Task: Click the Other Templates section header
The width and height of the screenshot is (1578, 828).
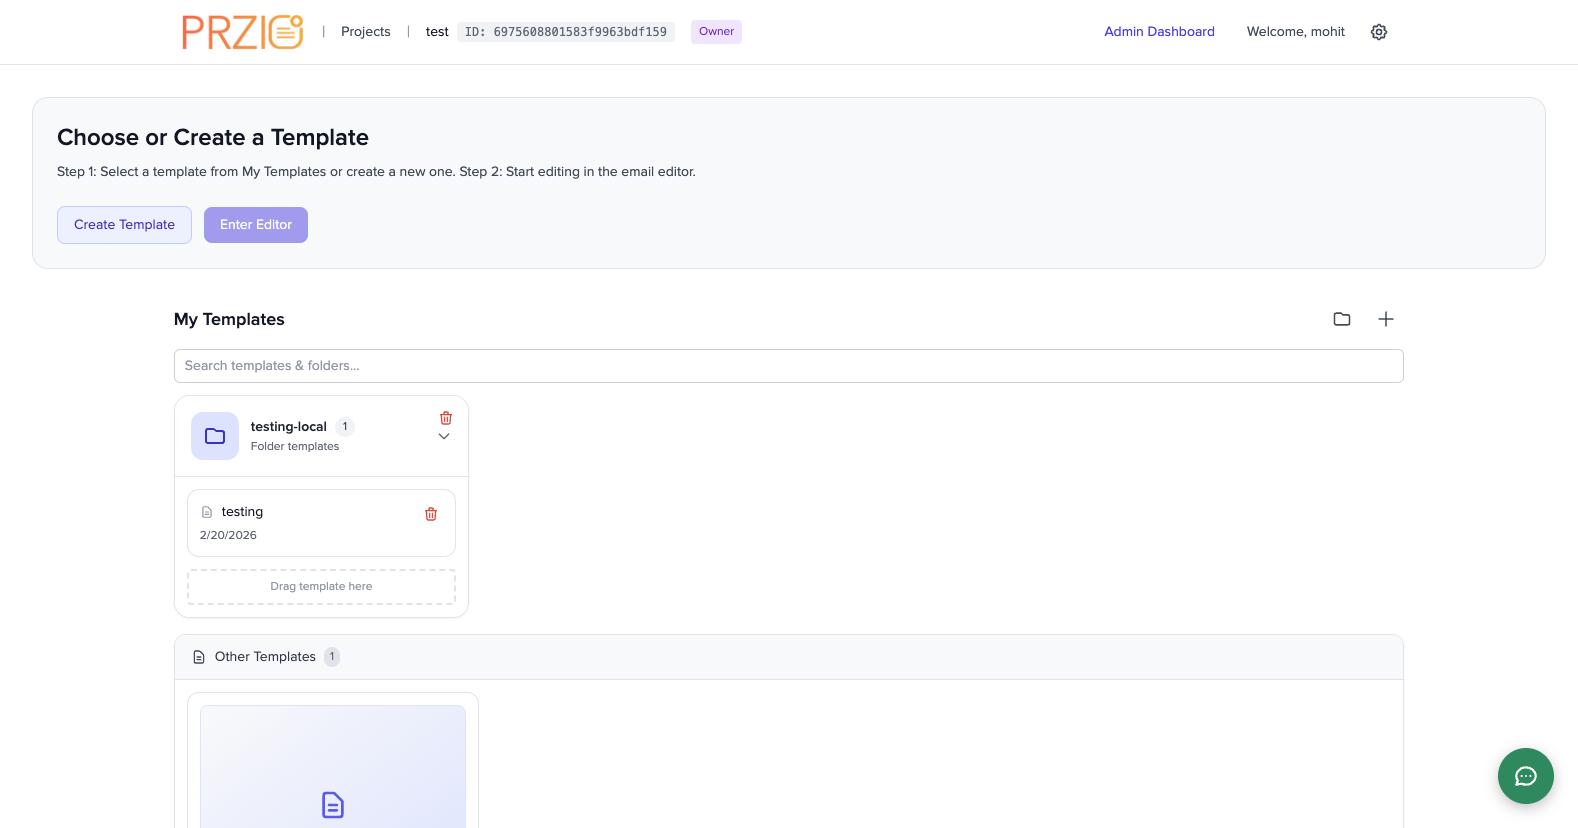Action: coord(789,657)
